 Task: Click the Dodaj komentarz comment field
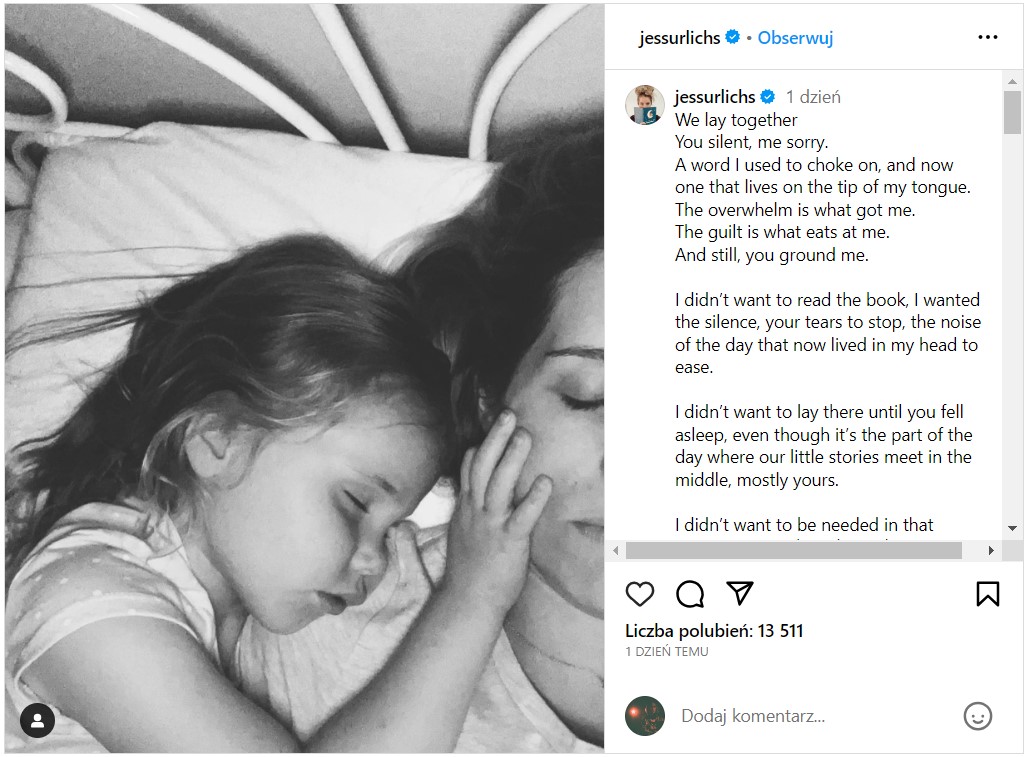point(813,716)
